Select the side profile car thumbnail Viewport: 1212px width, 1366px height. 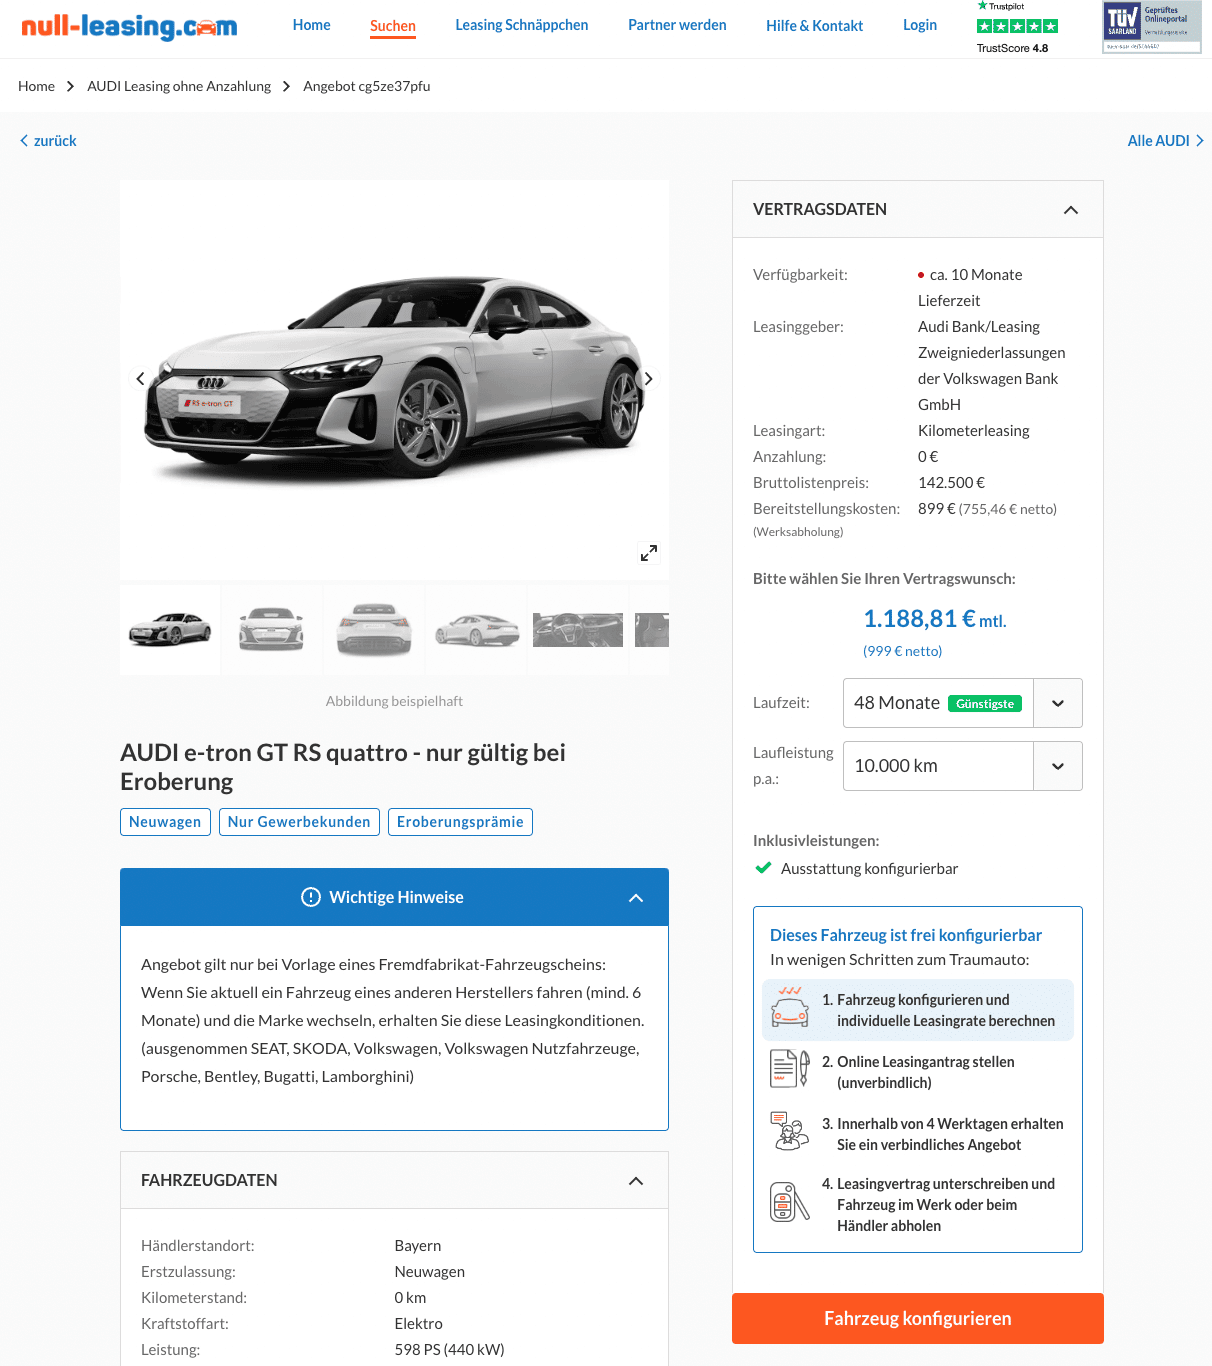point(477,630)
